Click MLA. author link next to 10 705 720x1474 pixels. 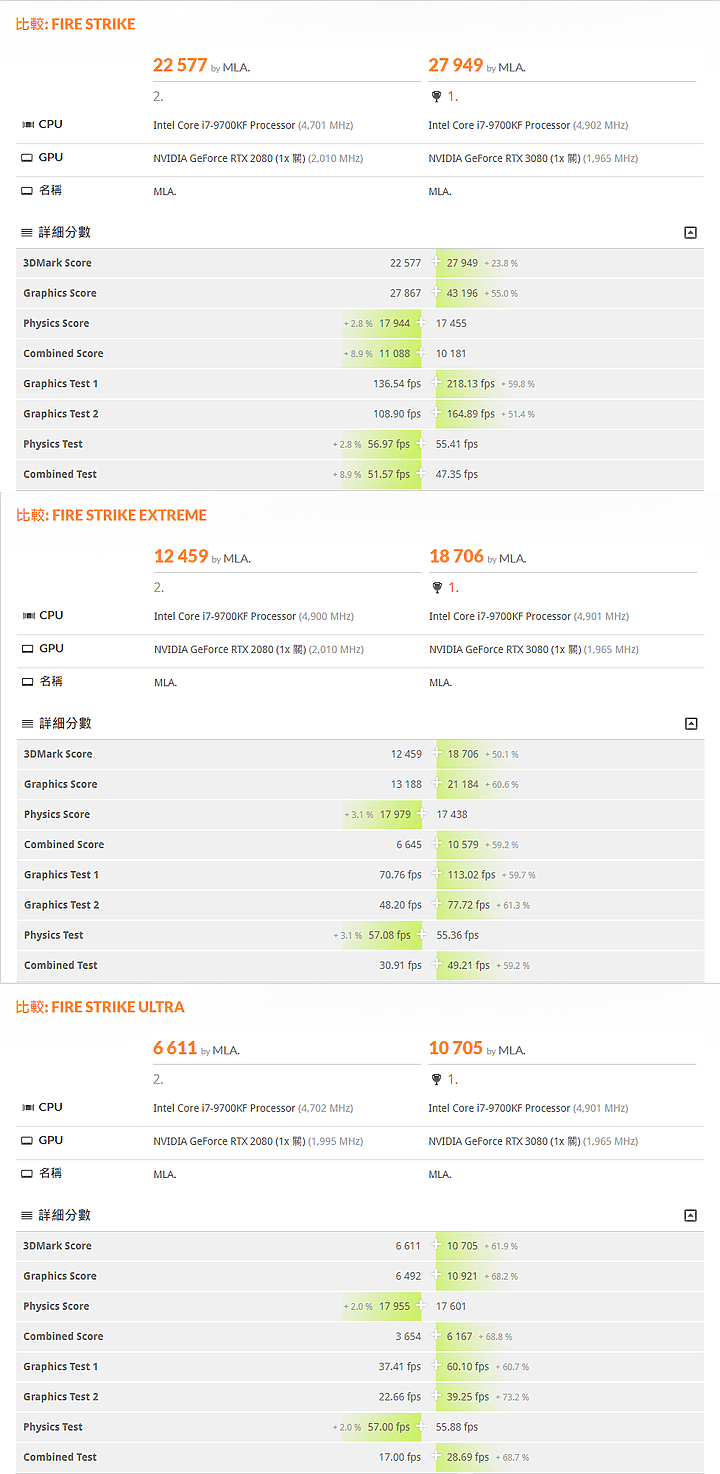point(512,1051)
